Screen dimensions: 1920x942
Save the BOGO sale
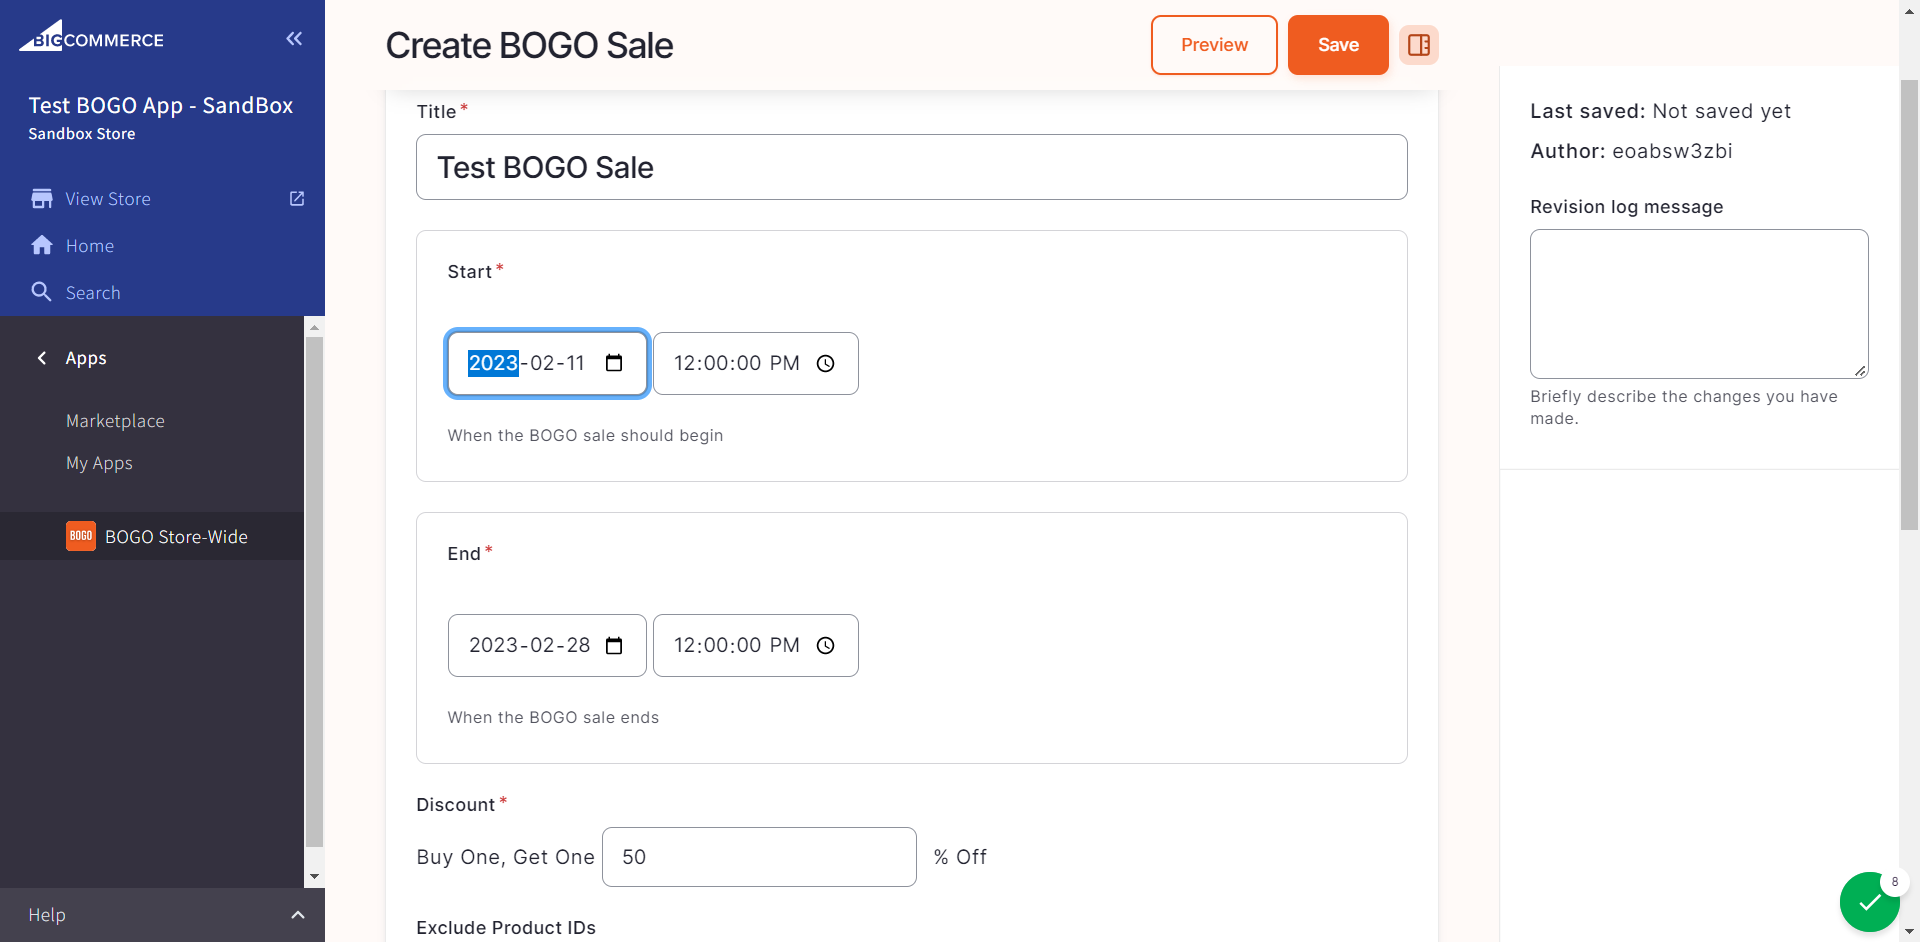pyautogui.click(x=1338, y=45)
